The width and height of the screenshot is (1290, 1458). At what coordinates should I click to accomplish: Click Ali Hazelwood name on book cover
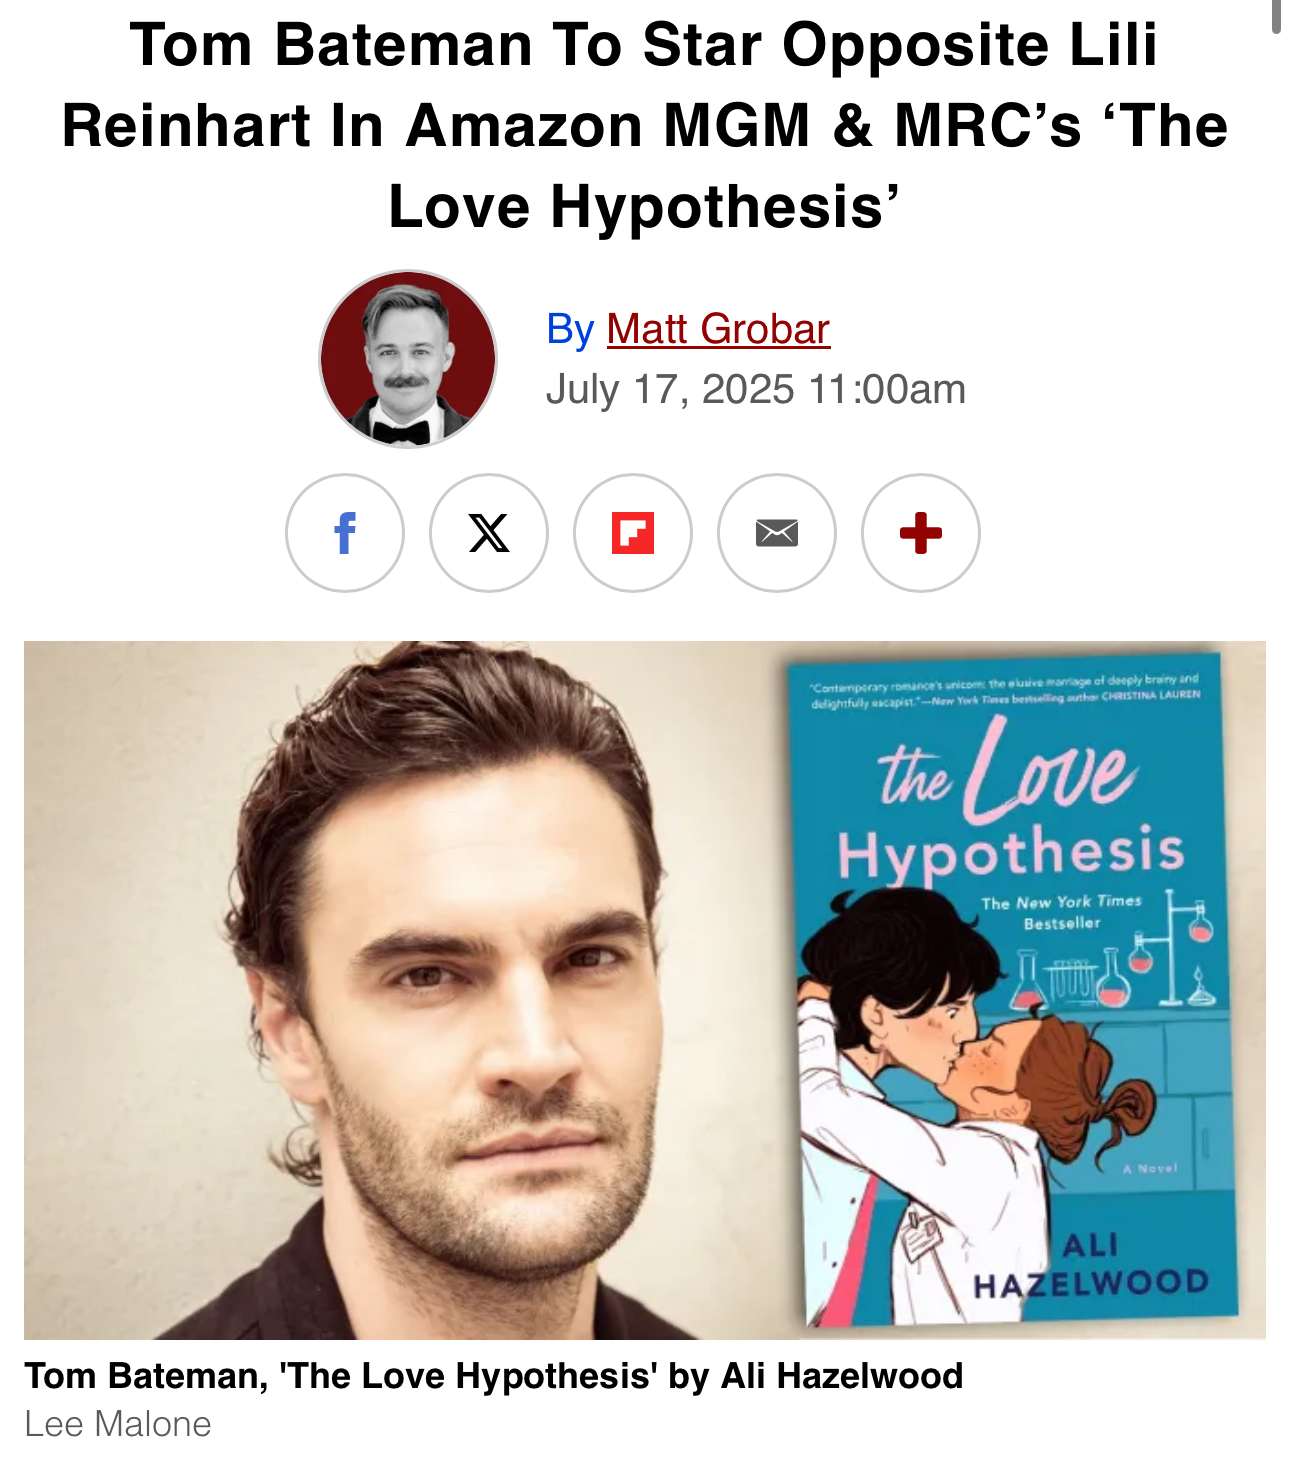point(1092,1265)
